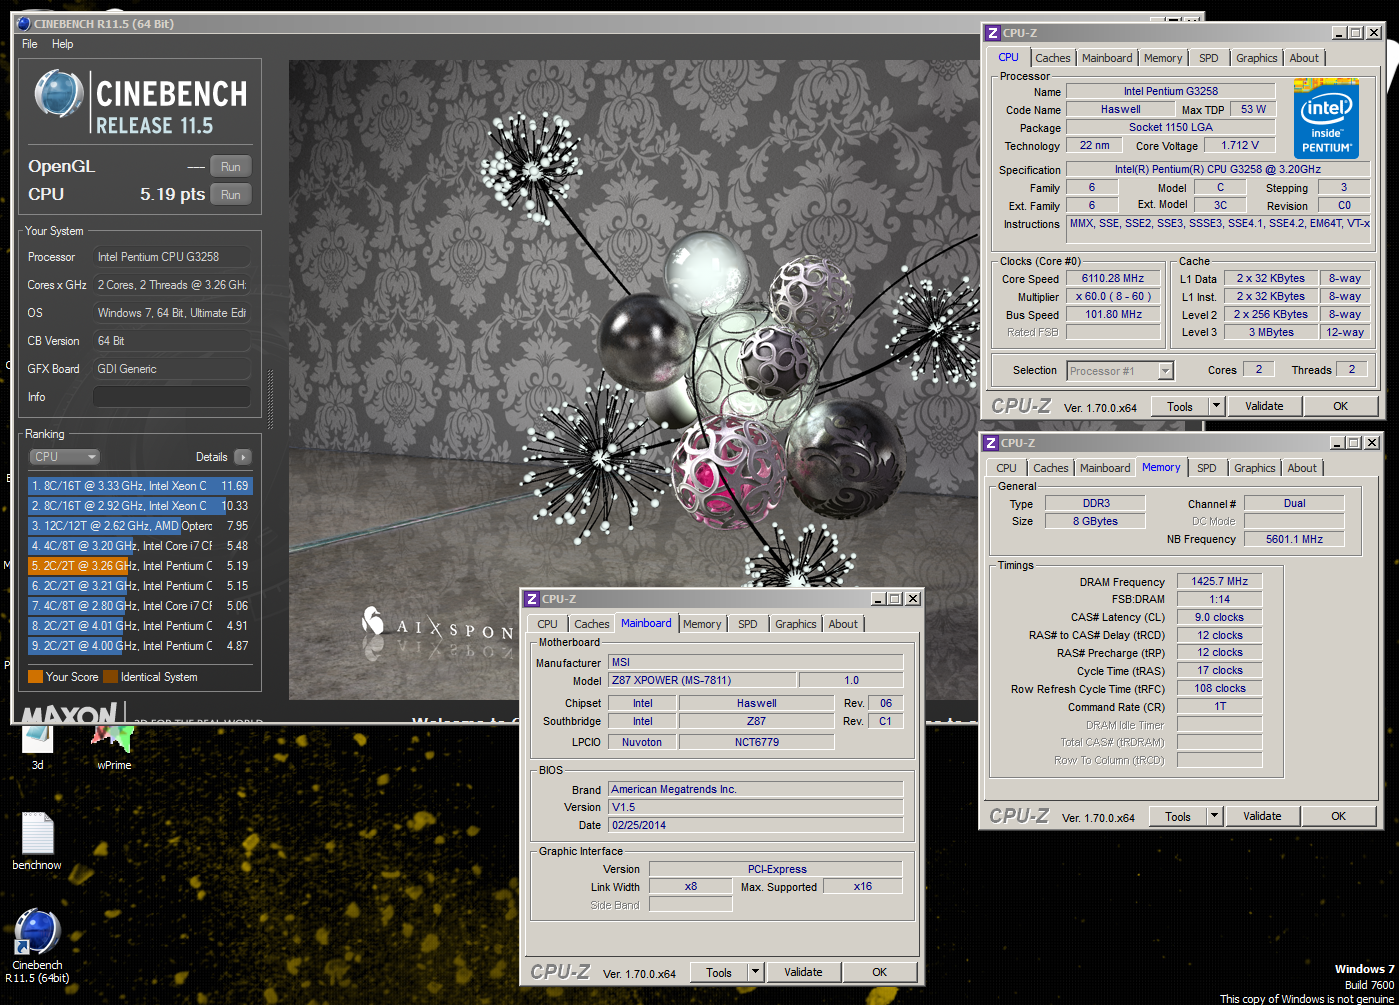Screen dimensions: 1399x1005
Task: Switch to About tab in CPU-Z Mainboard window
Action: pos(843,624)
